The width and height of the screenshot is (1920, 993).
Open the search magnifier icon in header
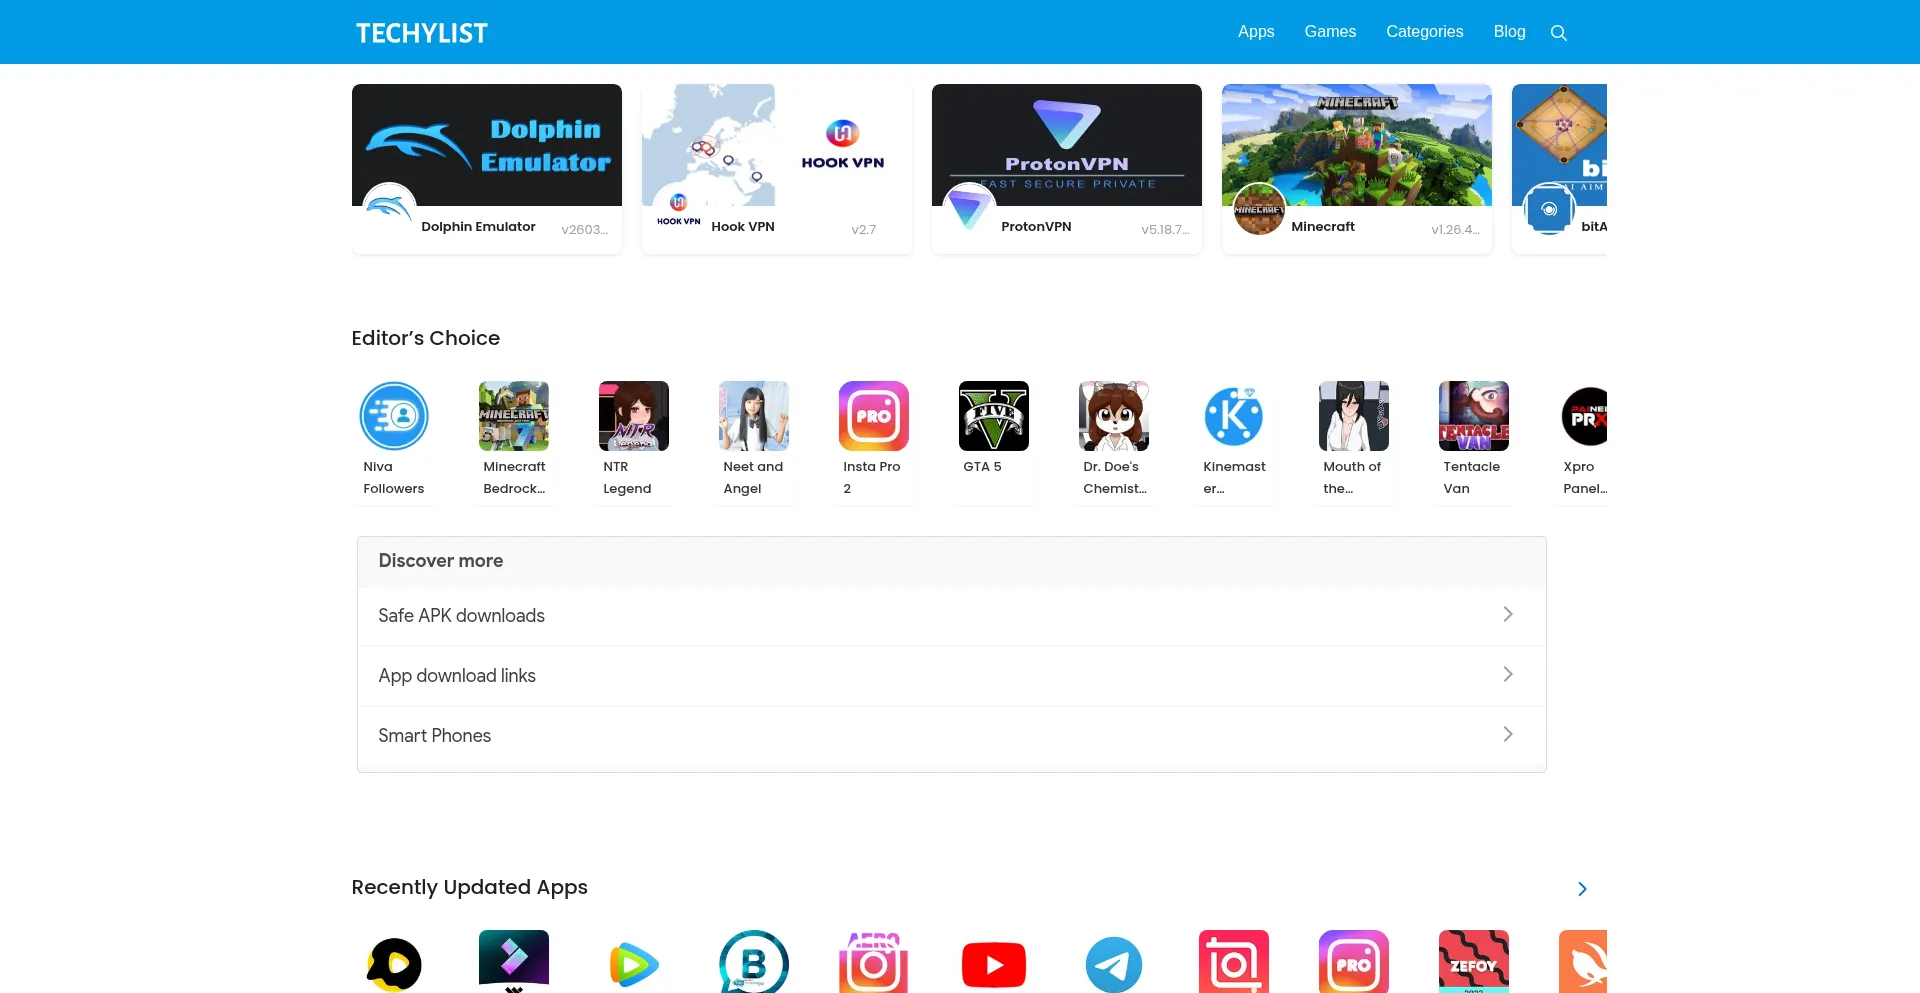(x=1558, y=33)
